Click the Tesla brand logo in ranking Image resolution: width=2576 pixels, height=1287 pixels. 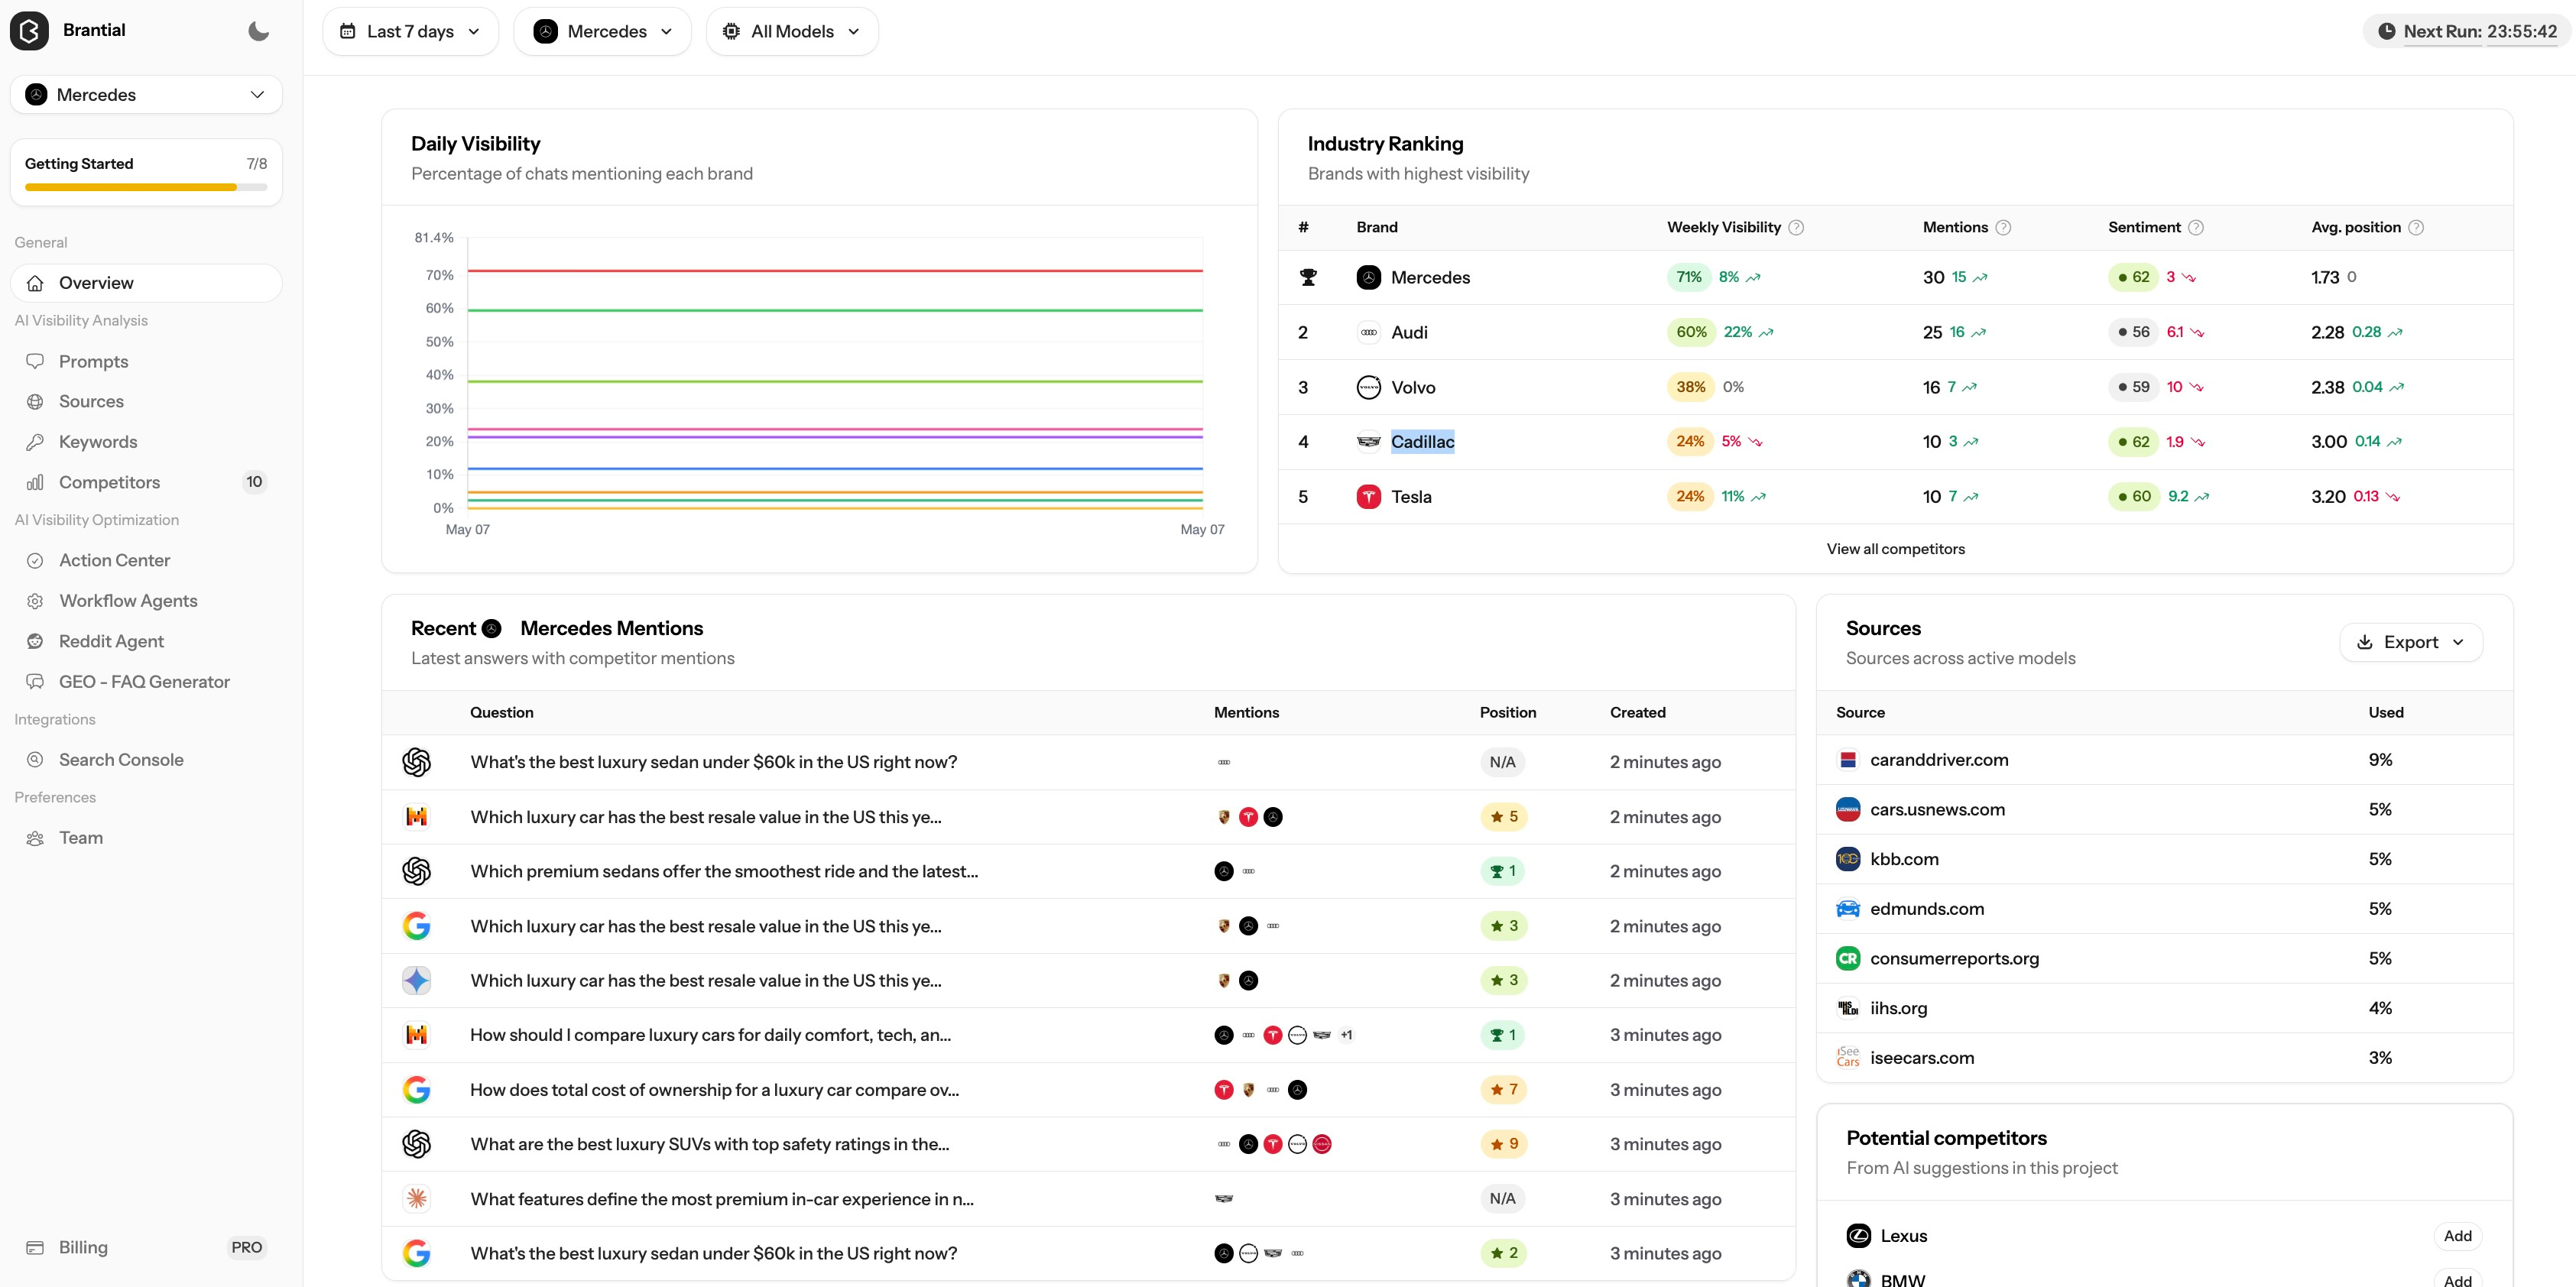(1369, 497)
